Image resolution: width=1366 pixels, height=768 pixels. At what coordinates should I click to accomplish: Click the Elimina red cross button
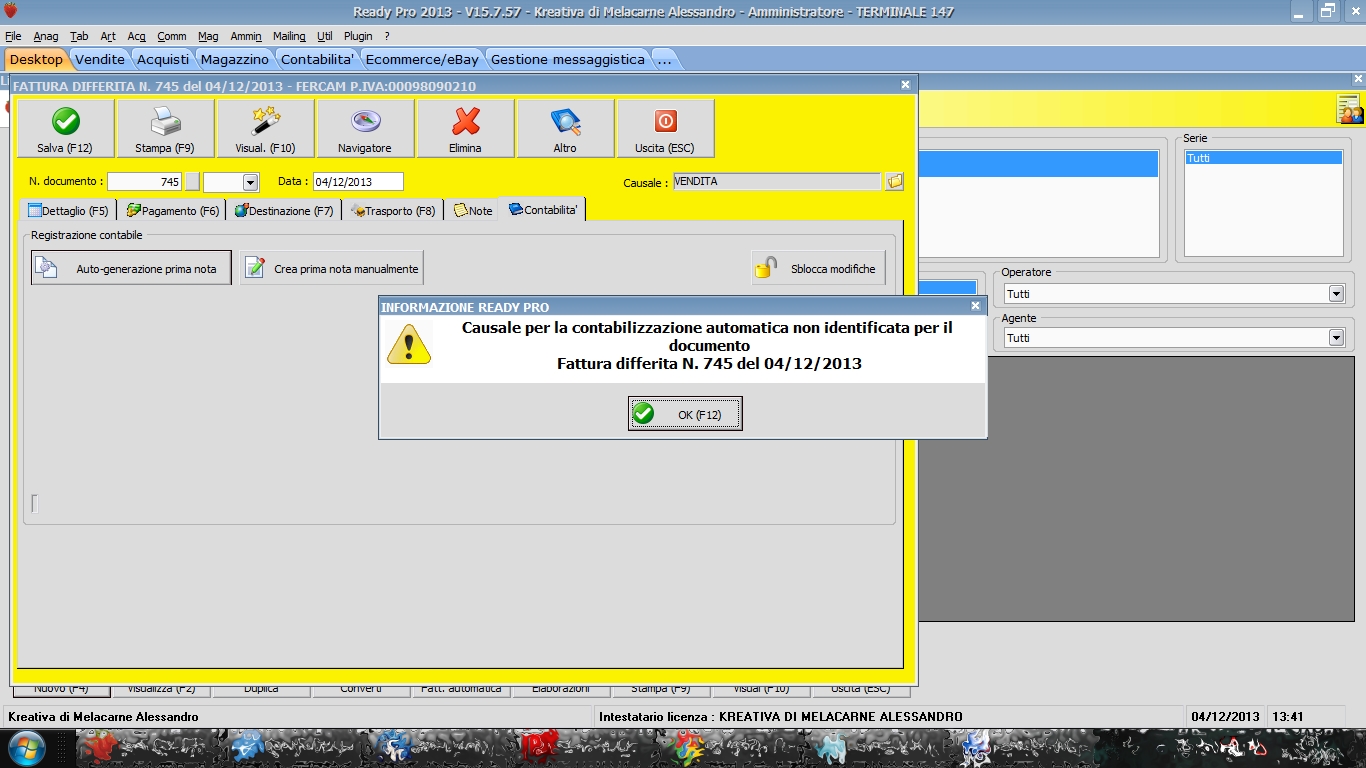(x=465, y=128)
